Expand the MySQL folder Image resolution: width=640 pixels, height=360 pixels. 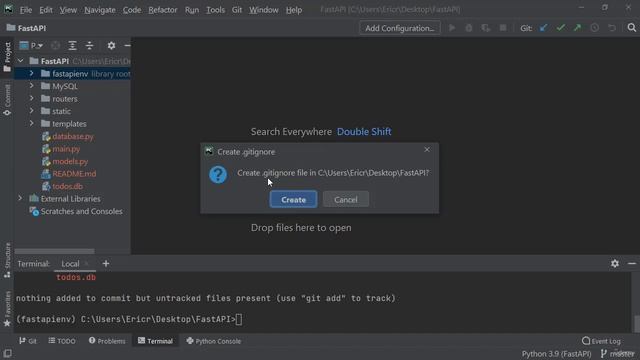(31, 86)
